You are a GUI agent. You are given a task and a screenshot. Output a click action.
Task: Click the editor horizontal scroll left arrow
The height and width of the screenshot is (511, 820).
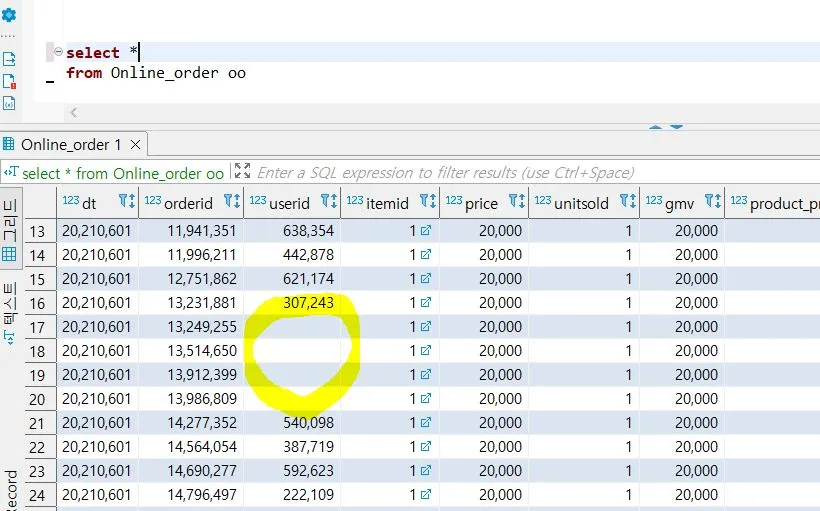coord(74,112)
